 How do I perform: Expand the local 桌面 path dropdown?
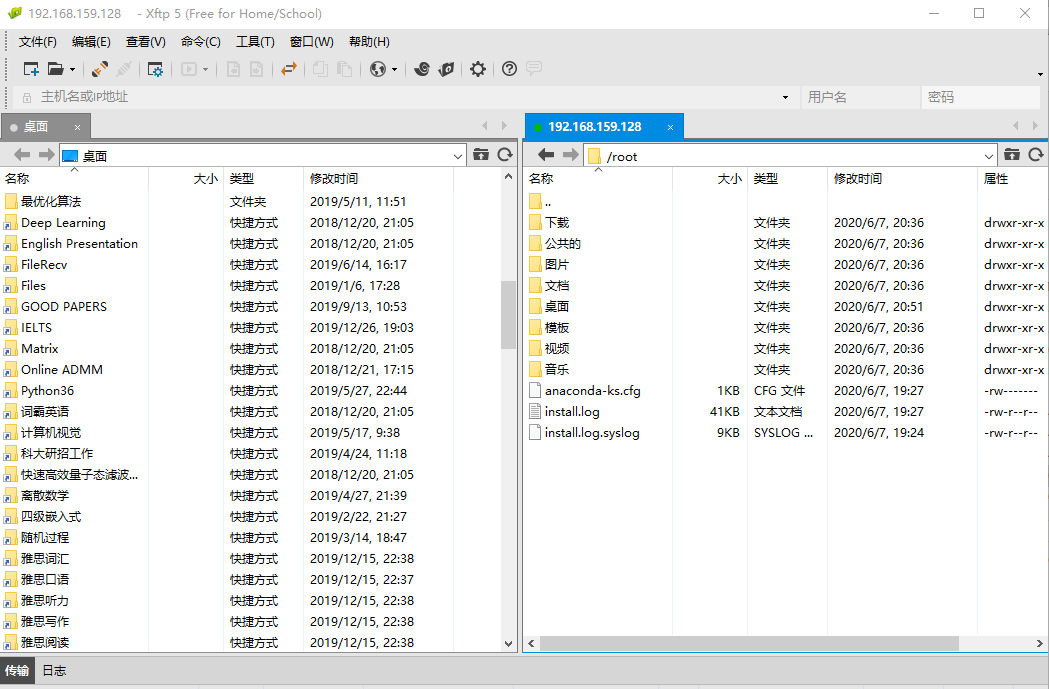(458, 156)
